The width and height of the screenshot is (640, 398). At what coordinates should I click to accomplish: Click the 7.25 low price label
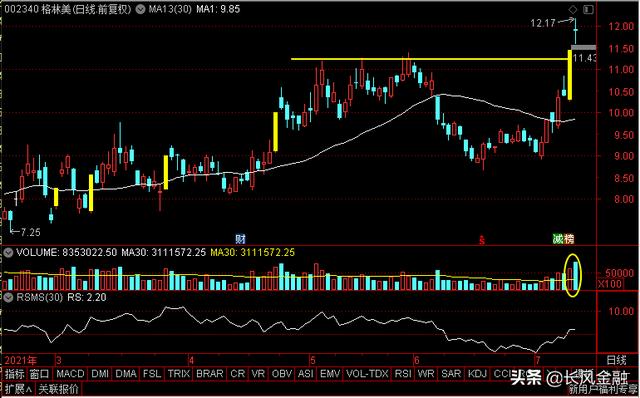click(x=31, y=232)
